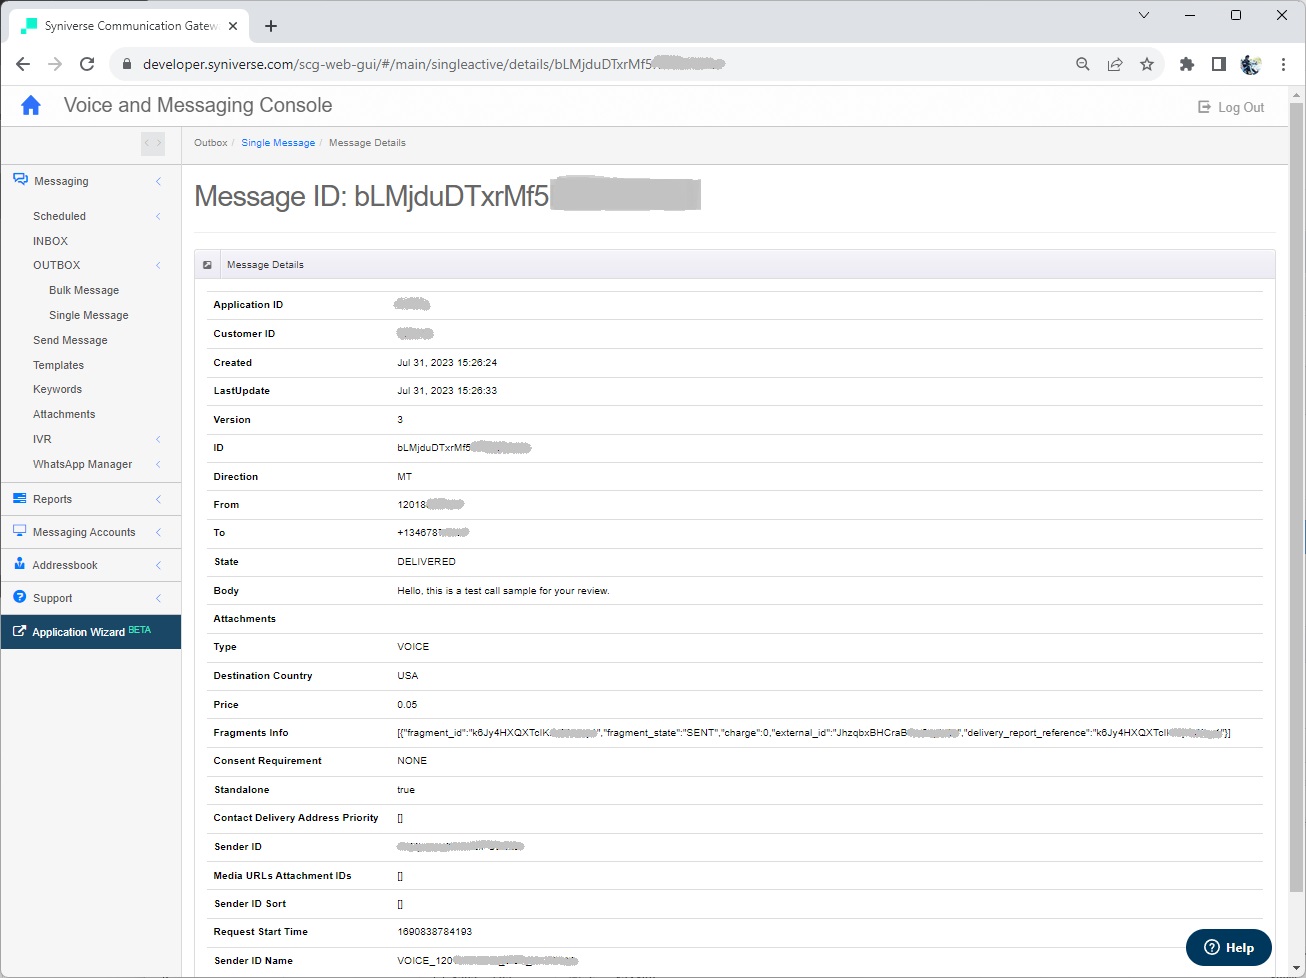Click the Price value 0.05
Viewport: 1306px width, 978px height.
click(x=407, y=705)
